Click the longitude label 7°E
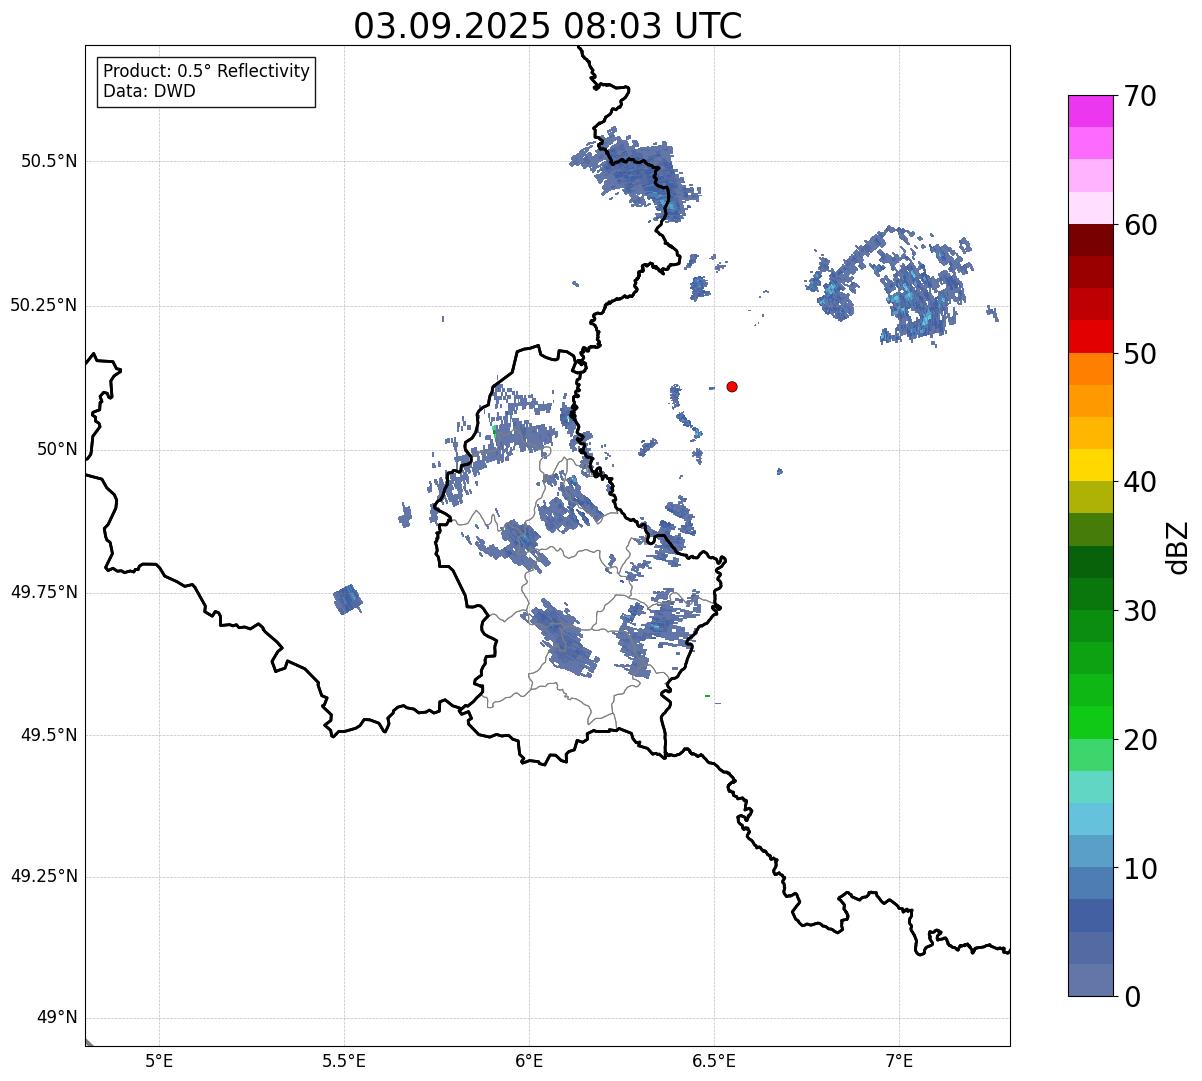1202x1081 pixels. click(899, 1062)
